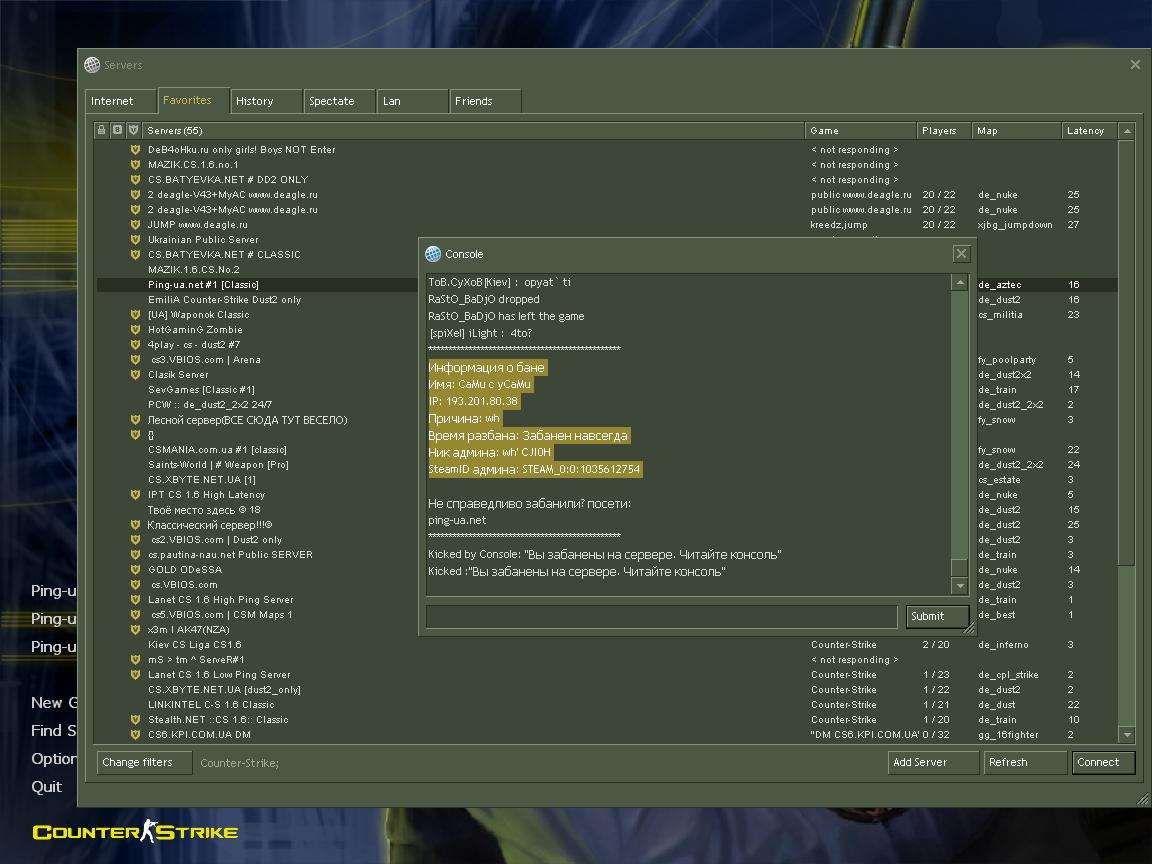
Task: Click the Change filters button
Action: [144, 763]
